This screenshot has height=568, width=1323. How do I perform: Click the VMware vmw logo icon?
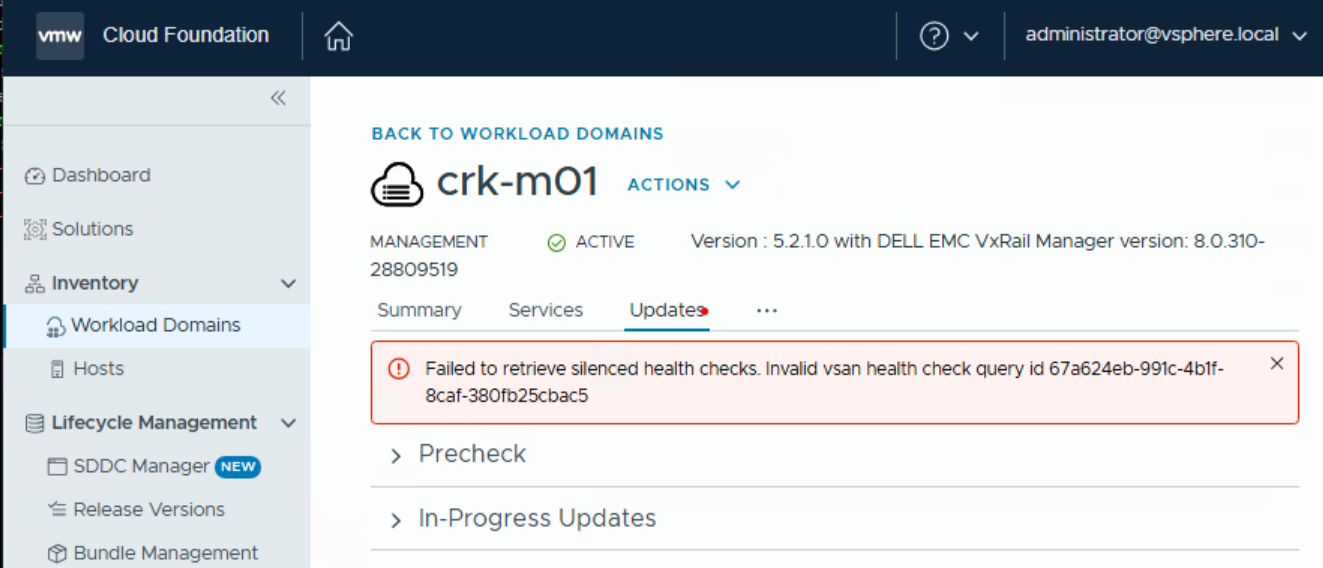tap(60, 36)
